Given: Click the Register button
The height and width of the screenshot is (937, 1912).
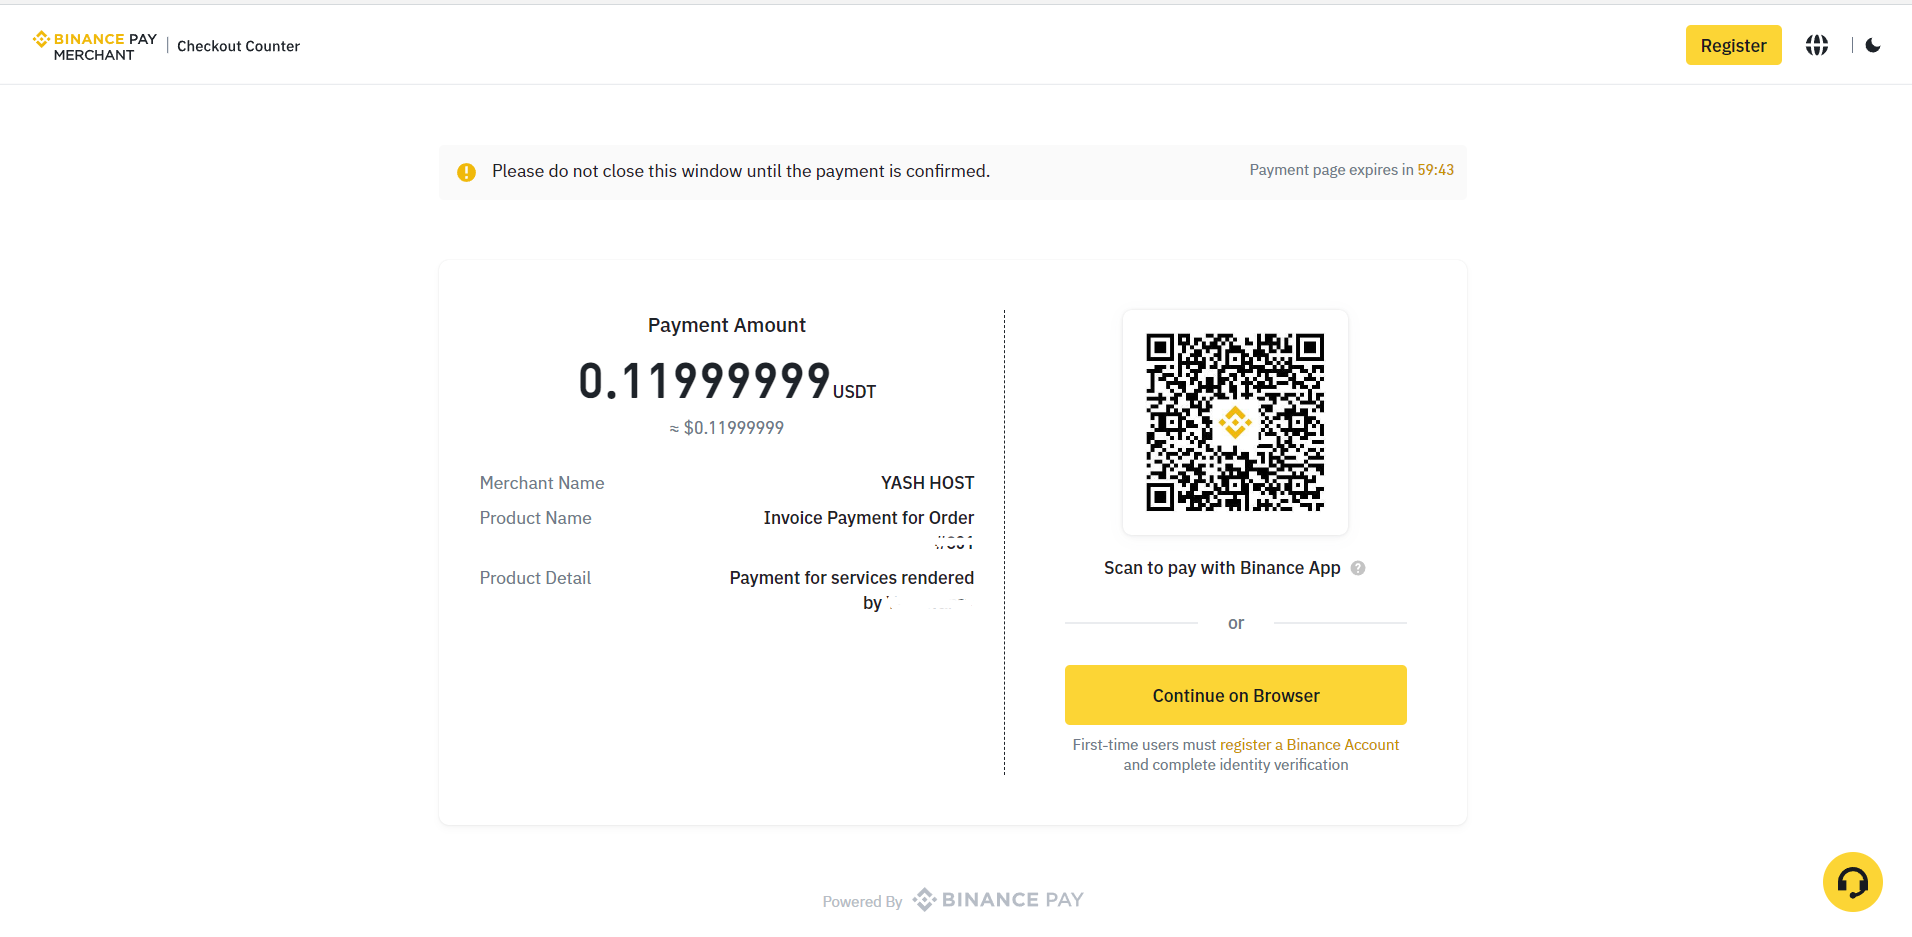Looking at the screenshot, I should 1733,45.
